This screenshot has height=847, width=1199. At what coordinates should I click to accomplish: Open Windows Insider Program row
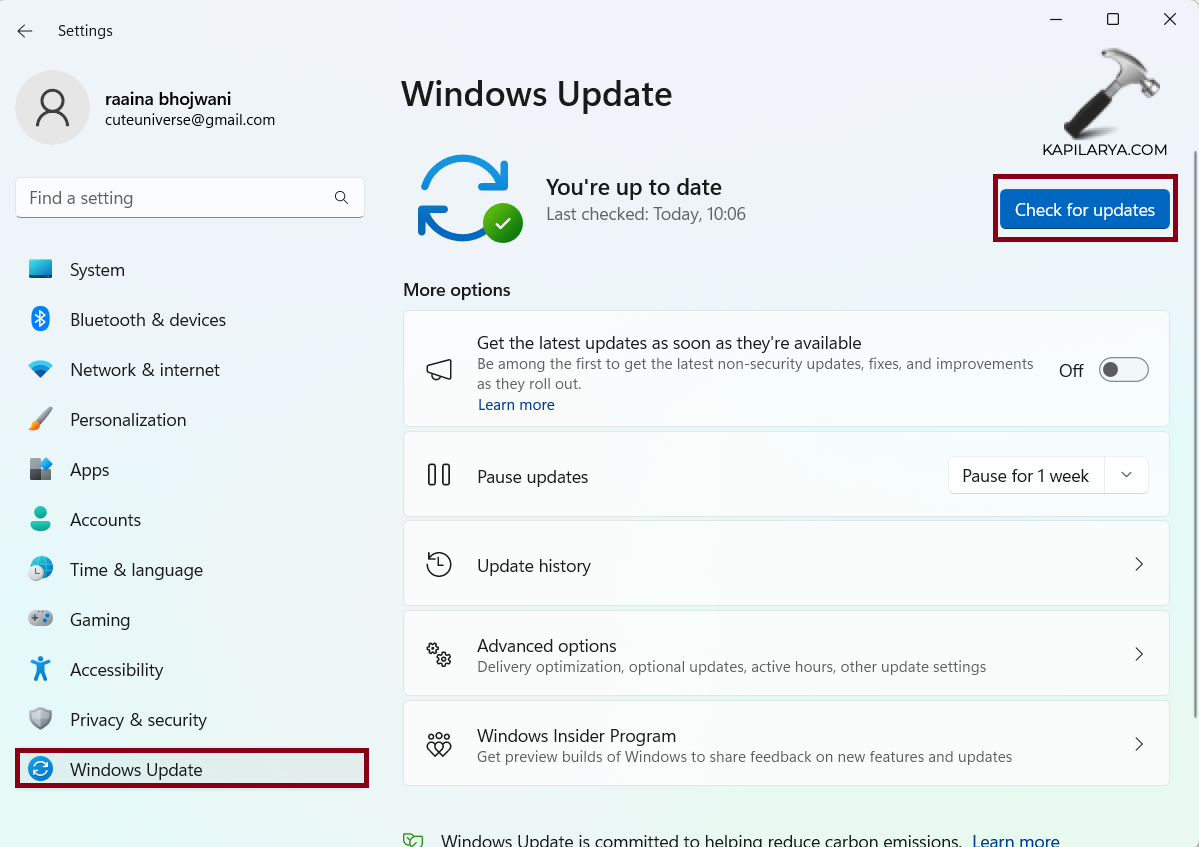785,745
